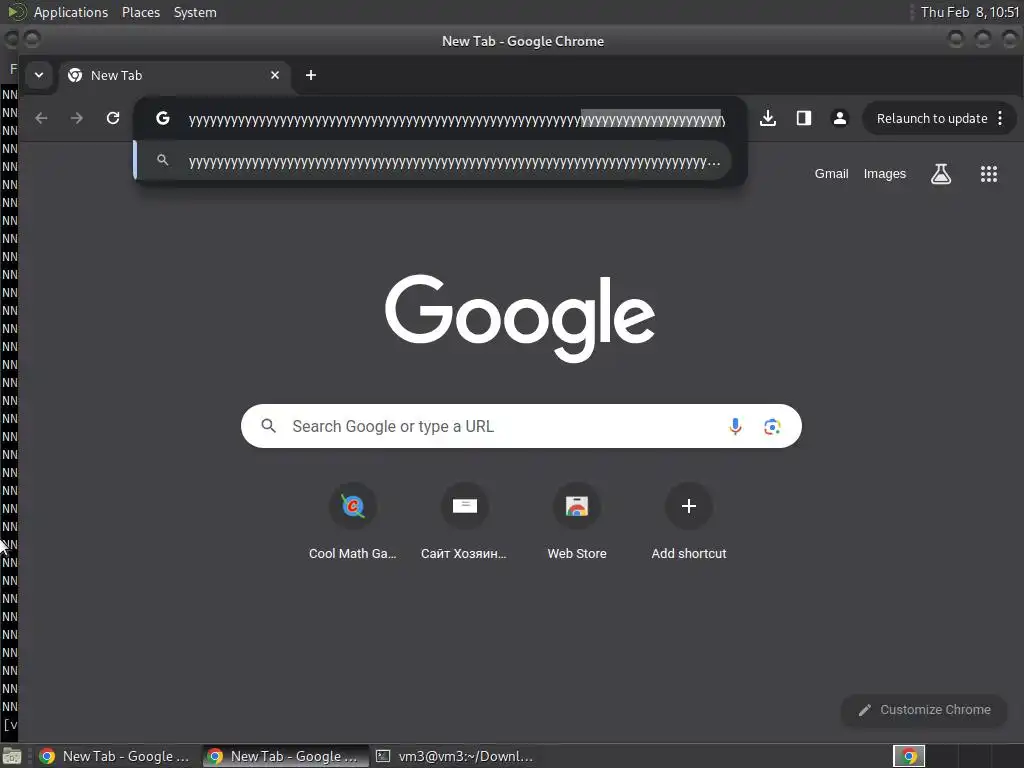Click the browser forward arrow
1024x768 pixels.
click(77, 118)
